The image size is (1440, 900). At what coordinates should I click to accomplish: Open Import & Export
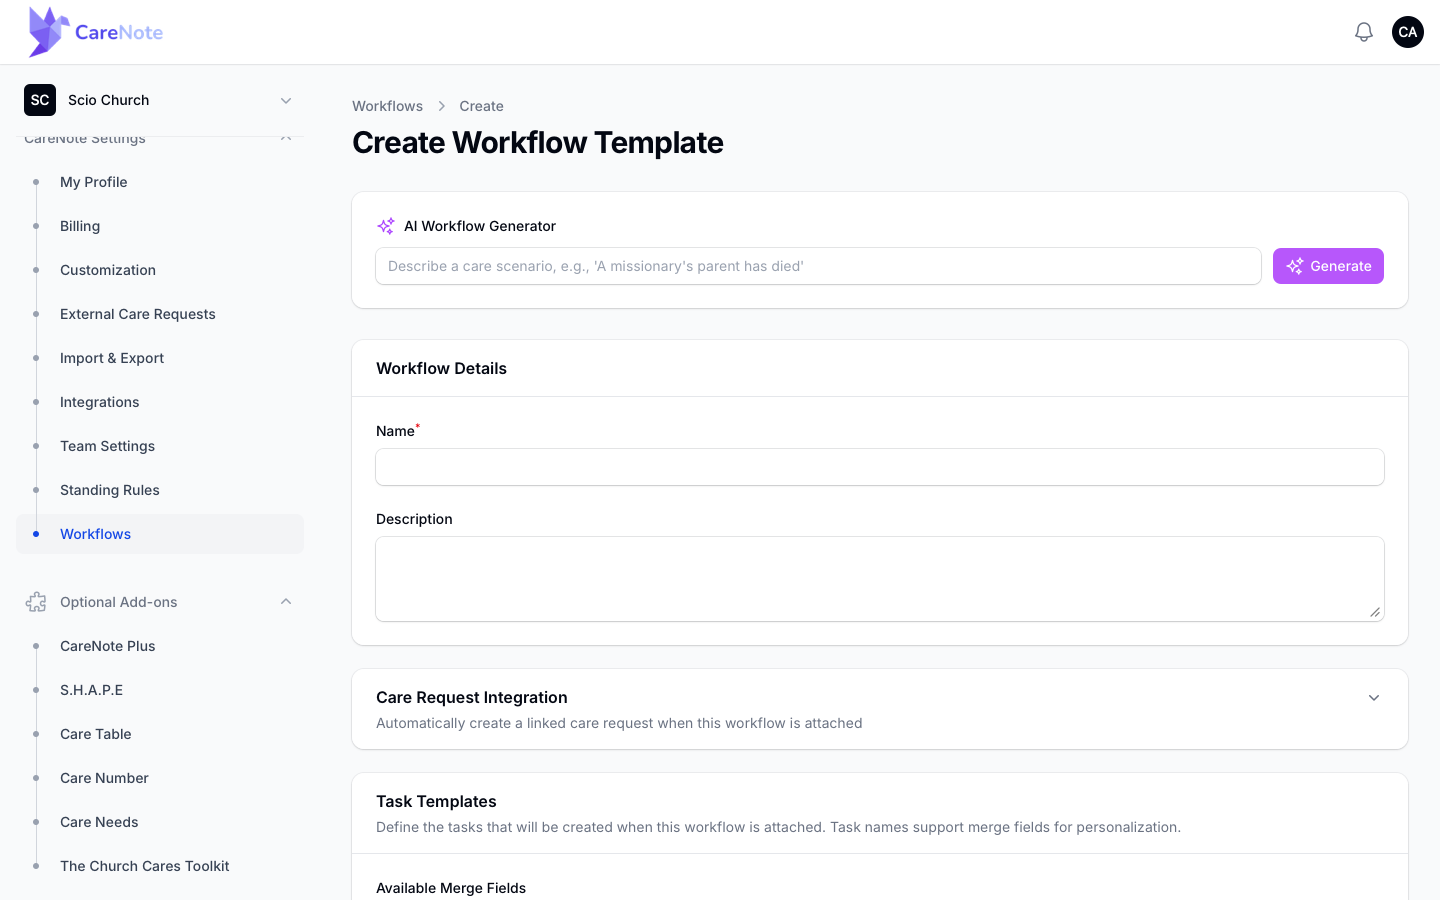click(160, 358)
